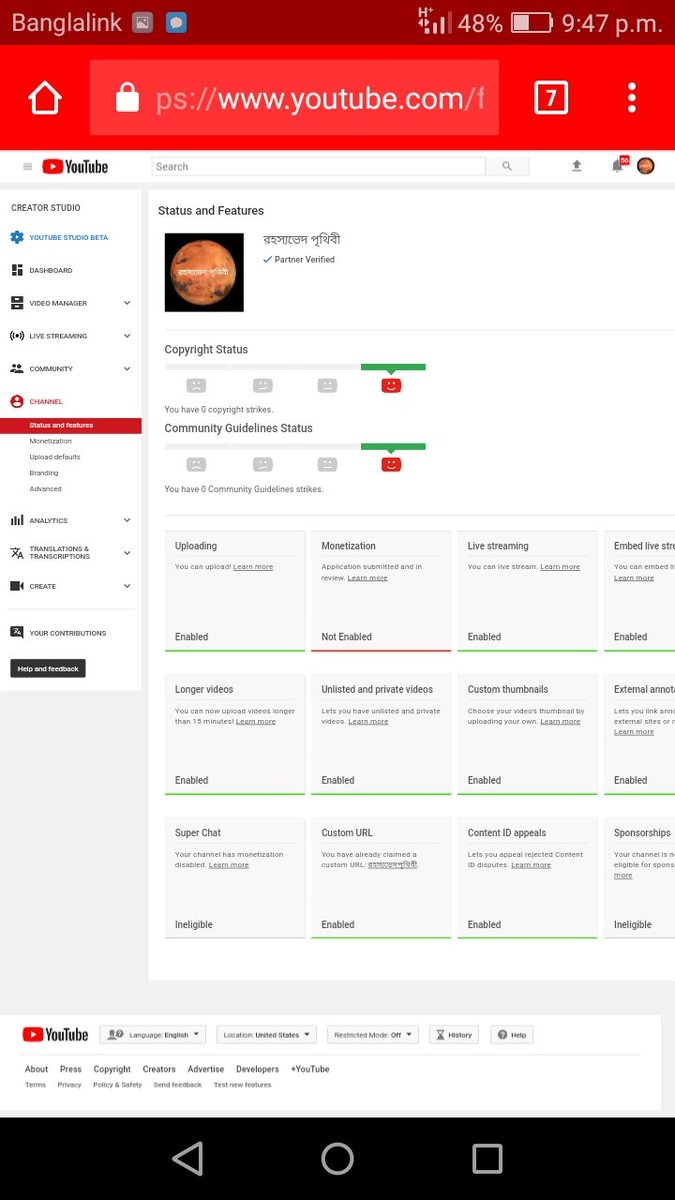Click Learn more in the Super Chat card
675x1200 pixels.
click(229, 865)
